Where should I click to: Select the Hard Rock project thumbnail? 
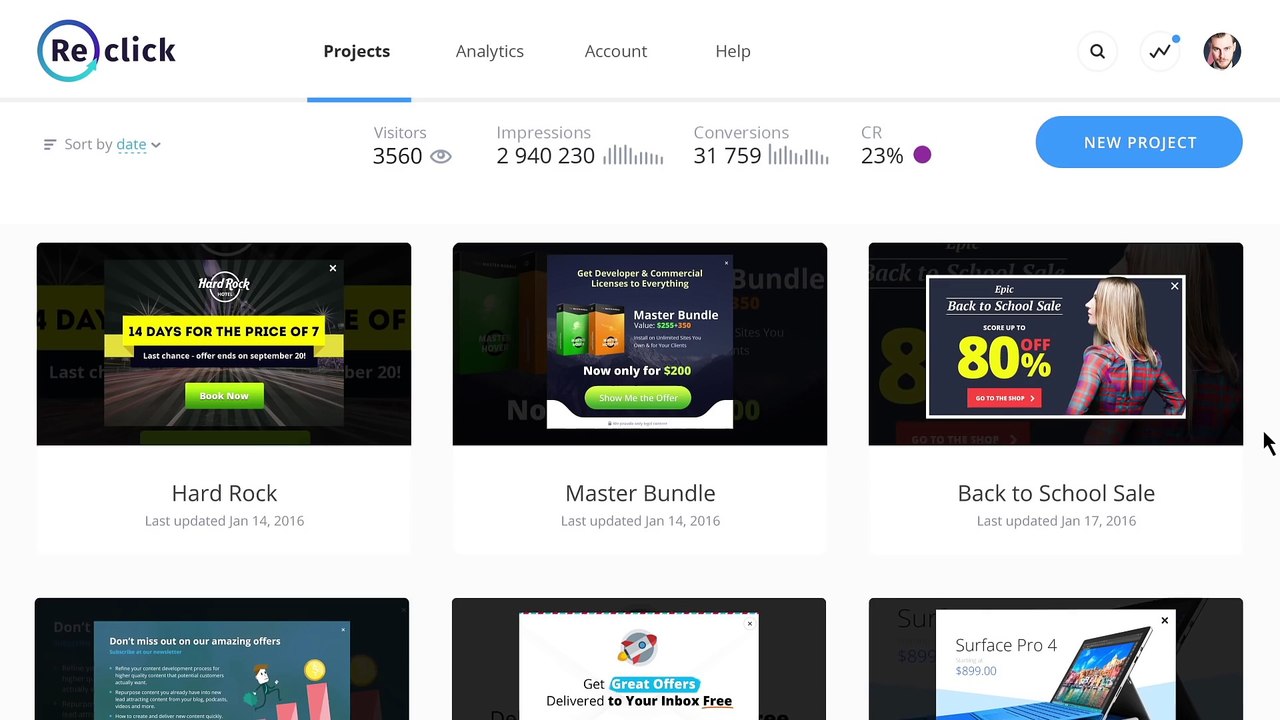tap(224, 344)
